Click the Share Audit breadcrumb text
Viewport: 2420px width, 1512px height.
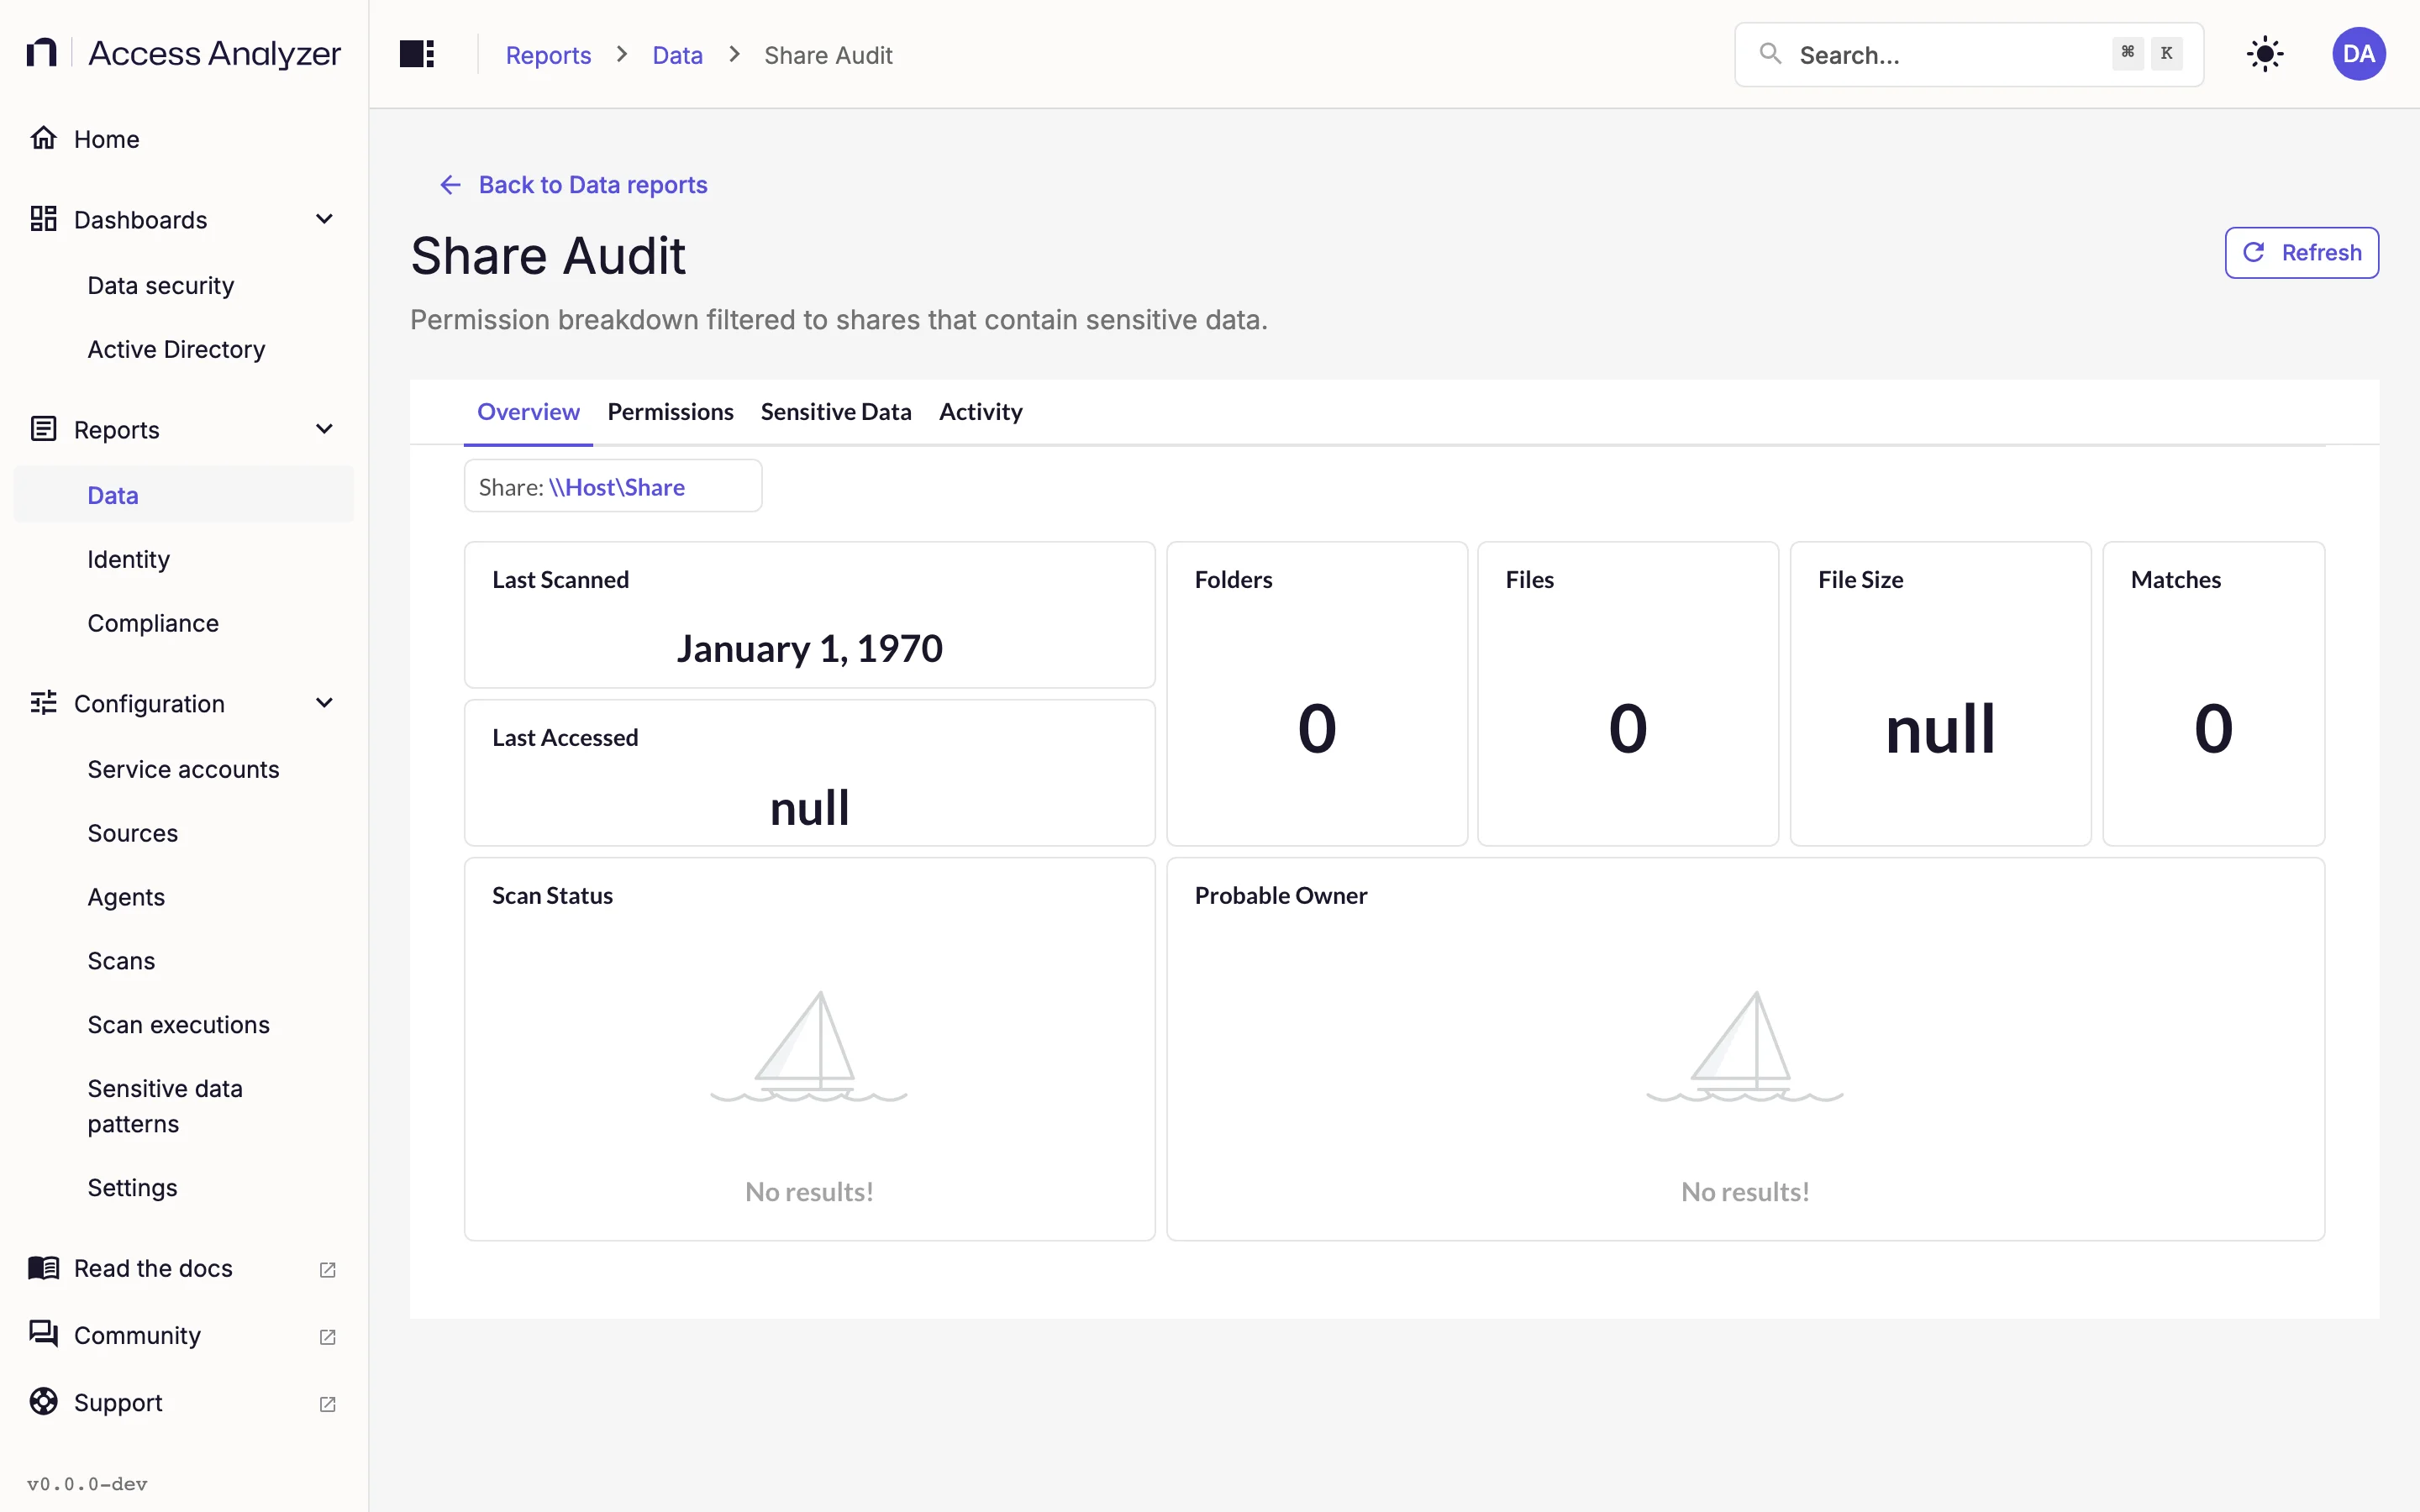click(x=828, y=55)
